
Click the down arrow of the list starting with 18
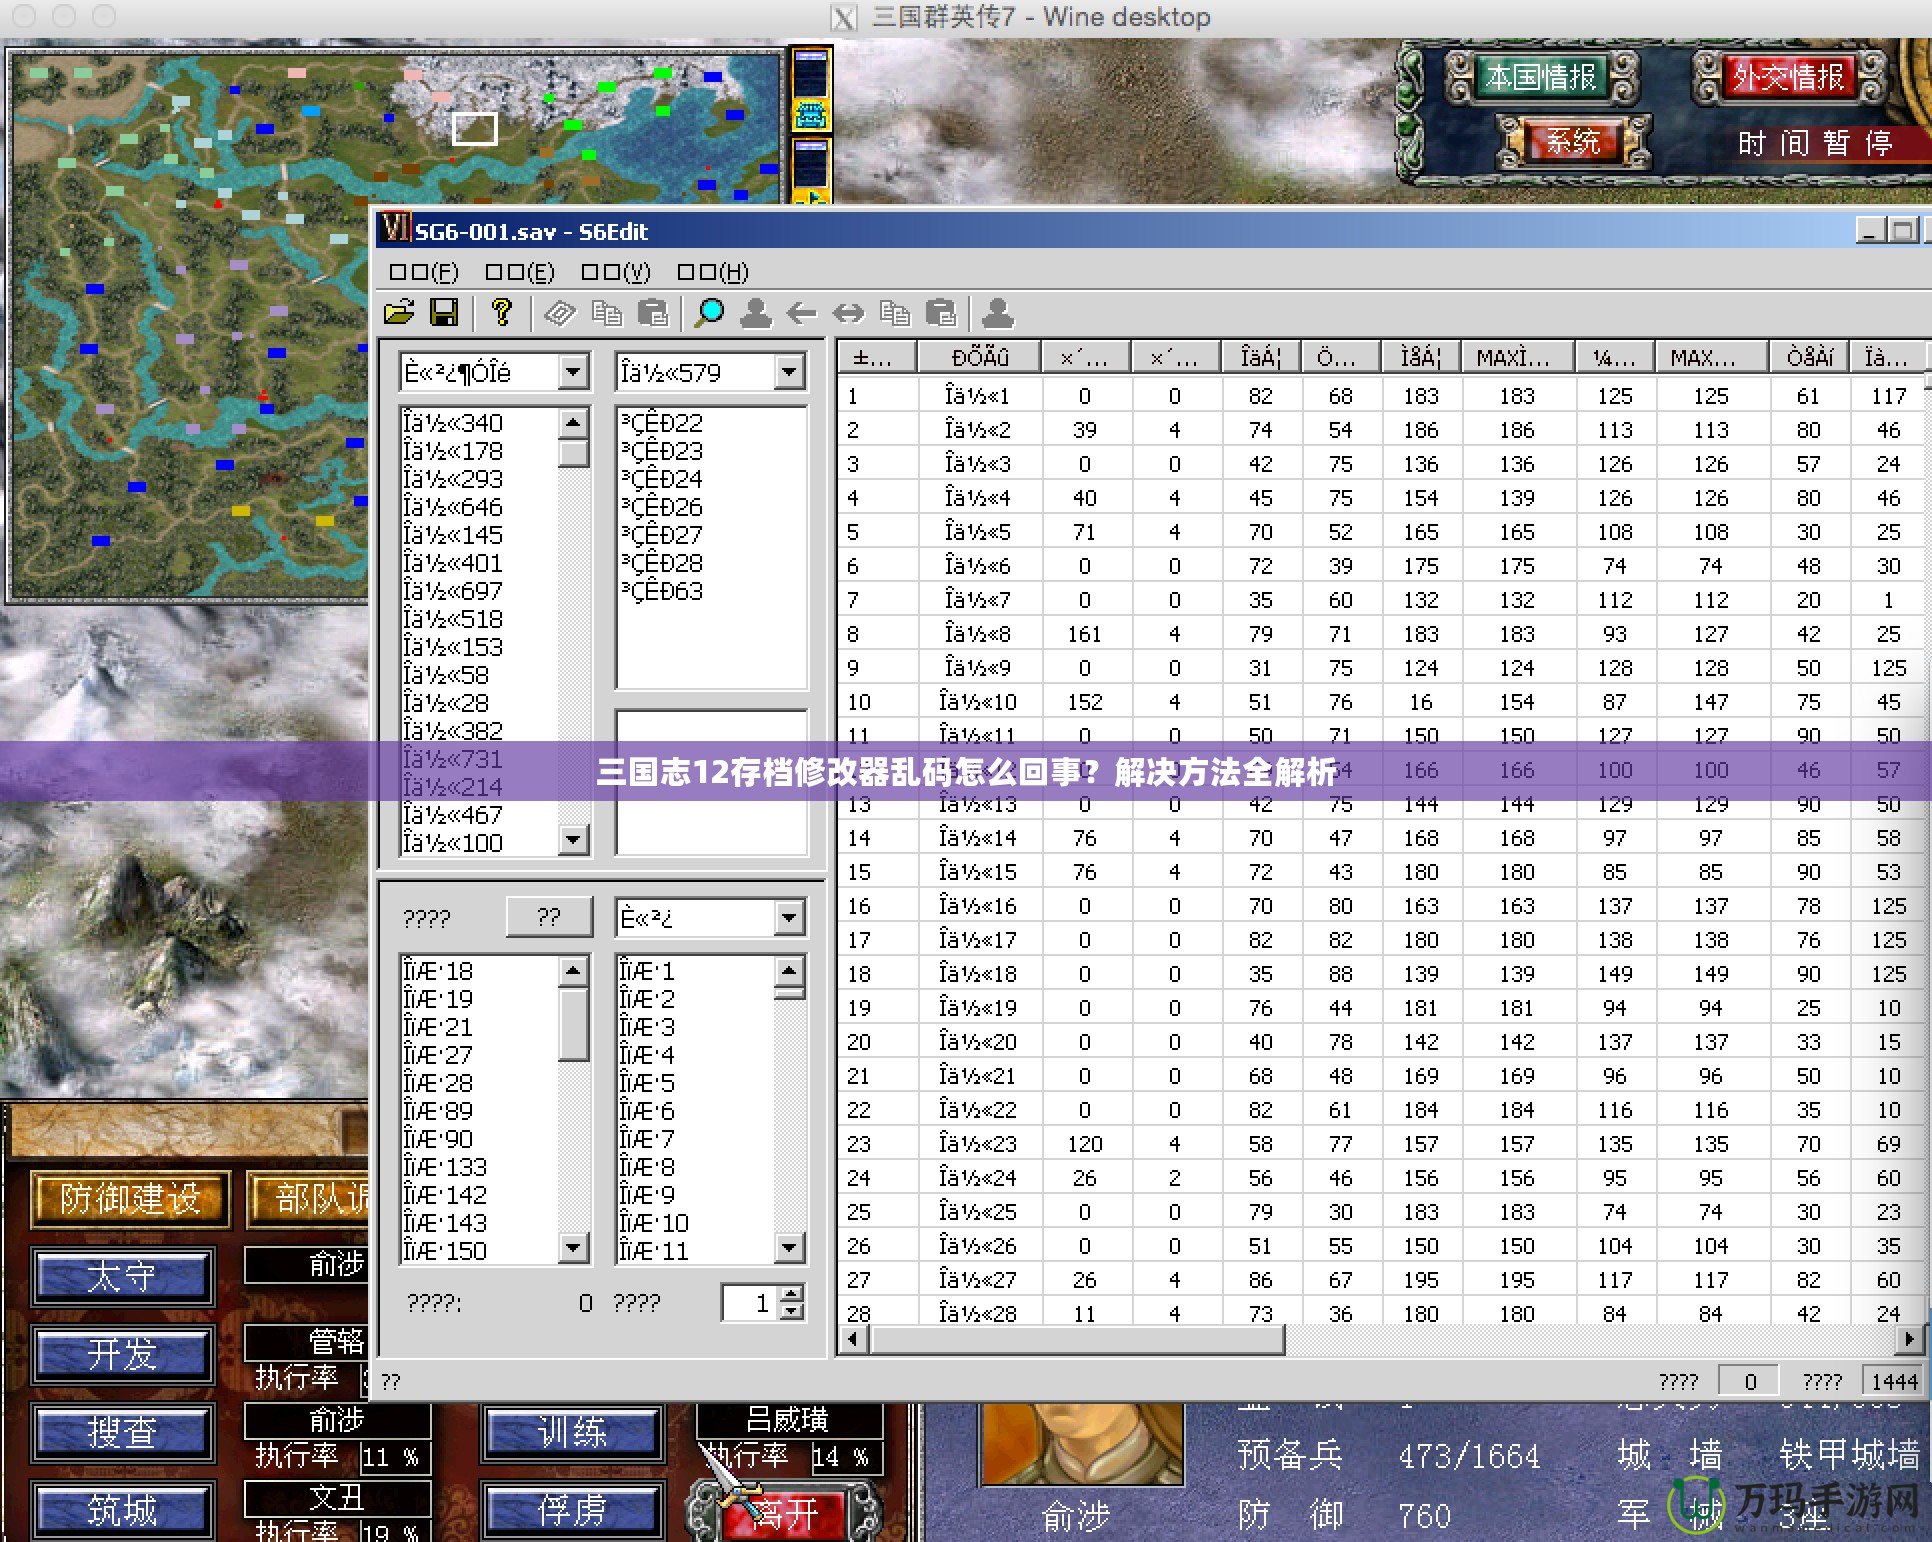click(573, 1247)
